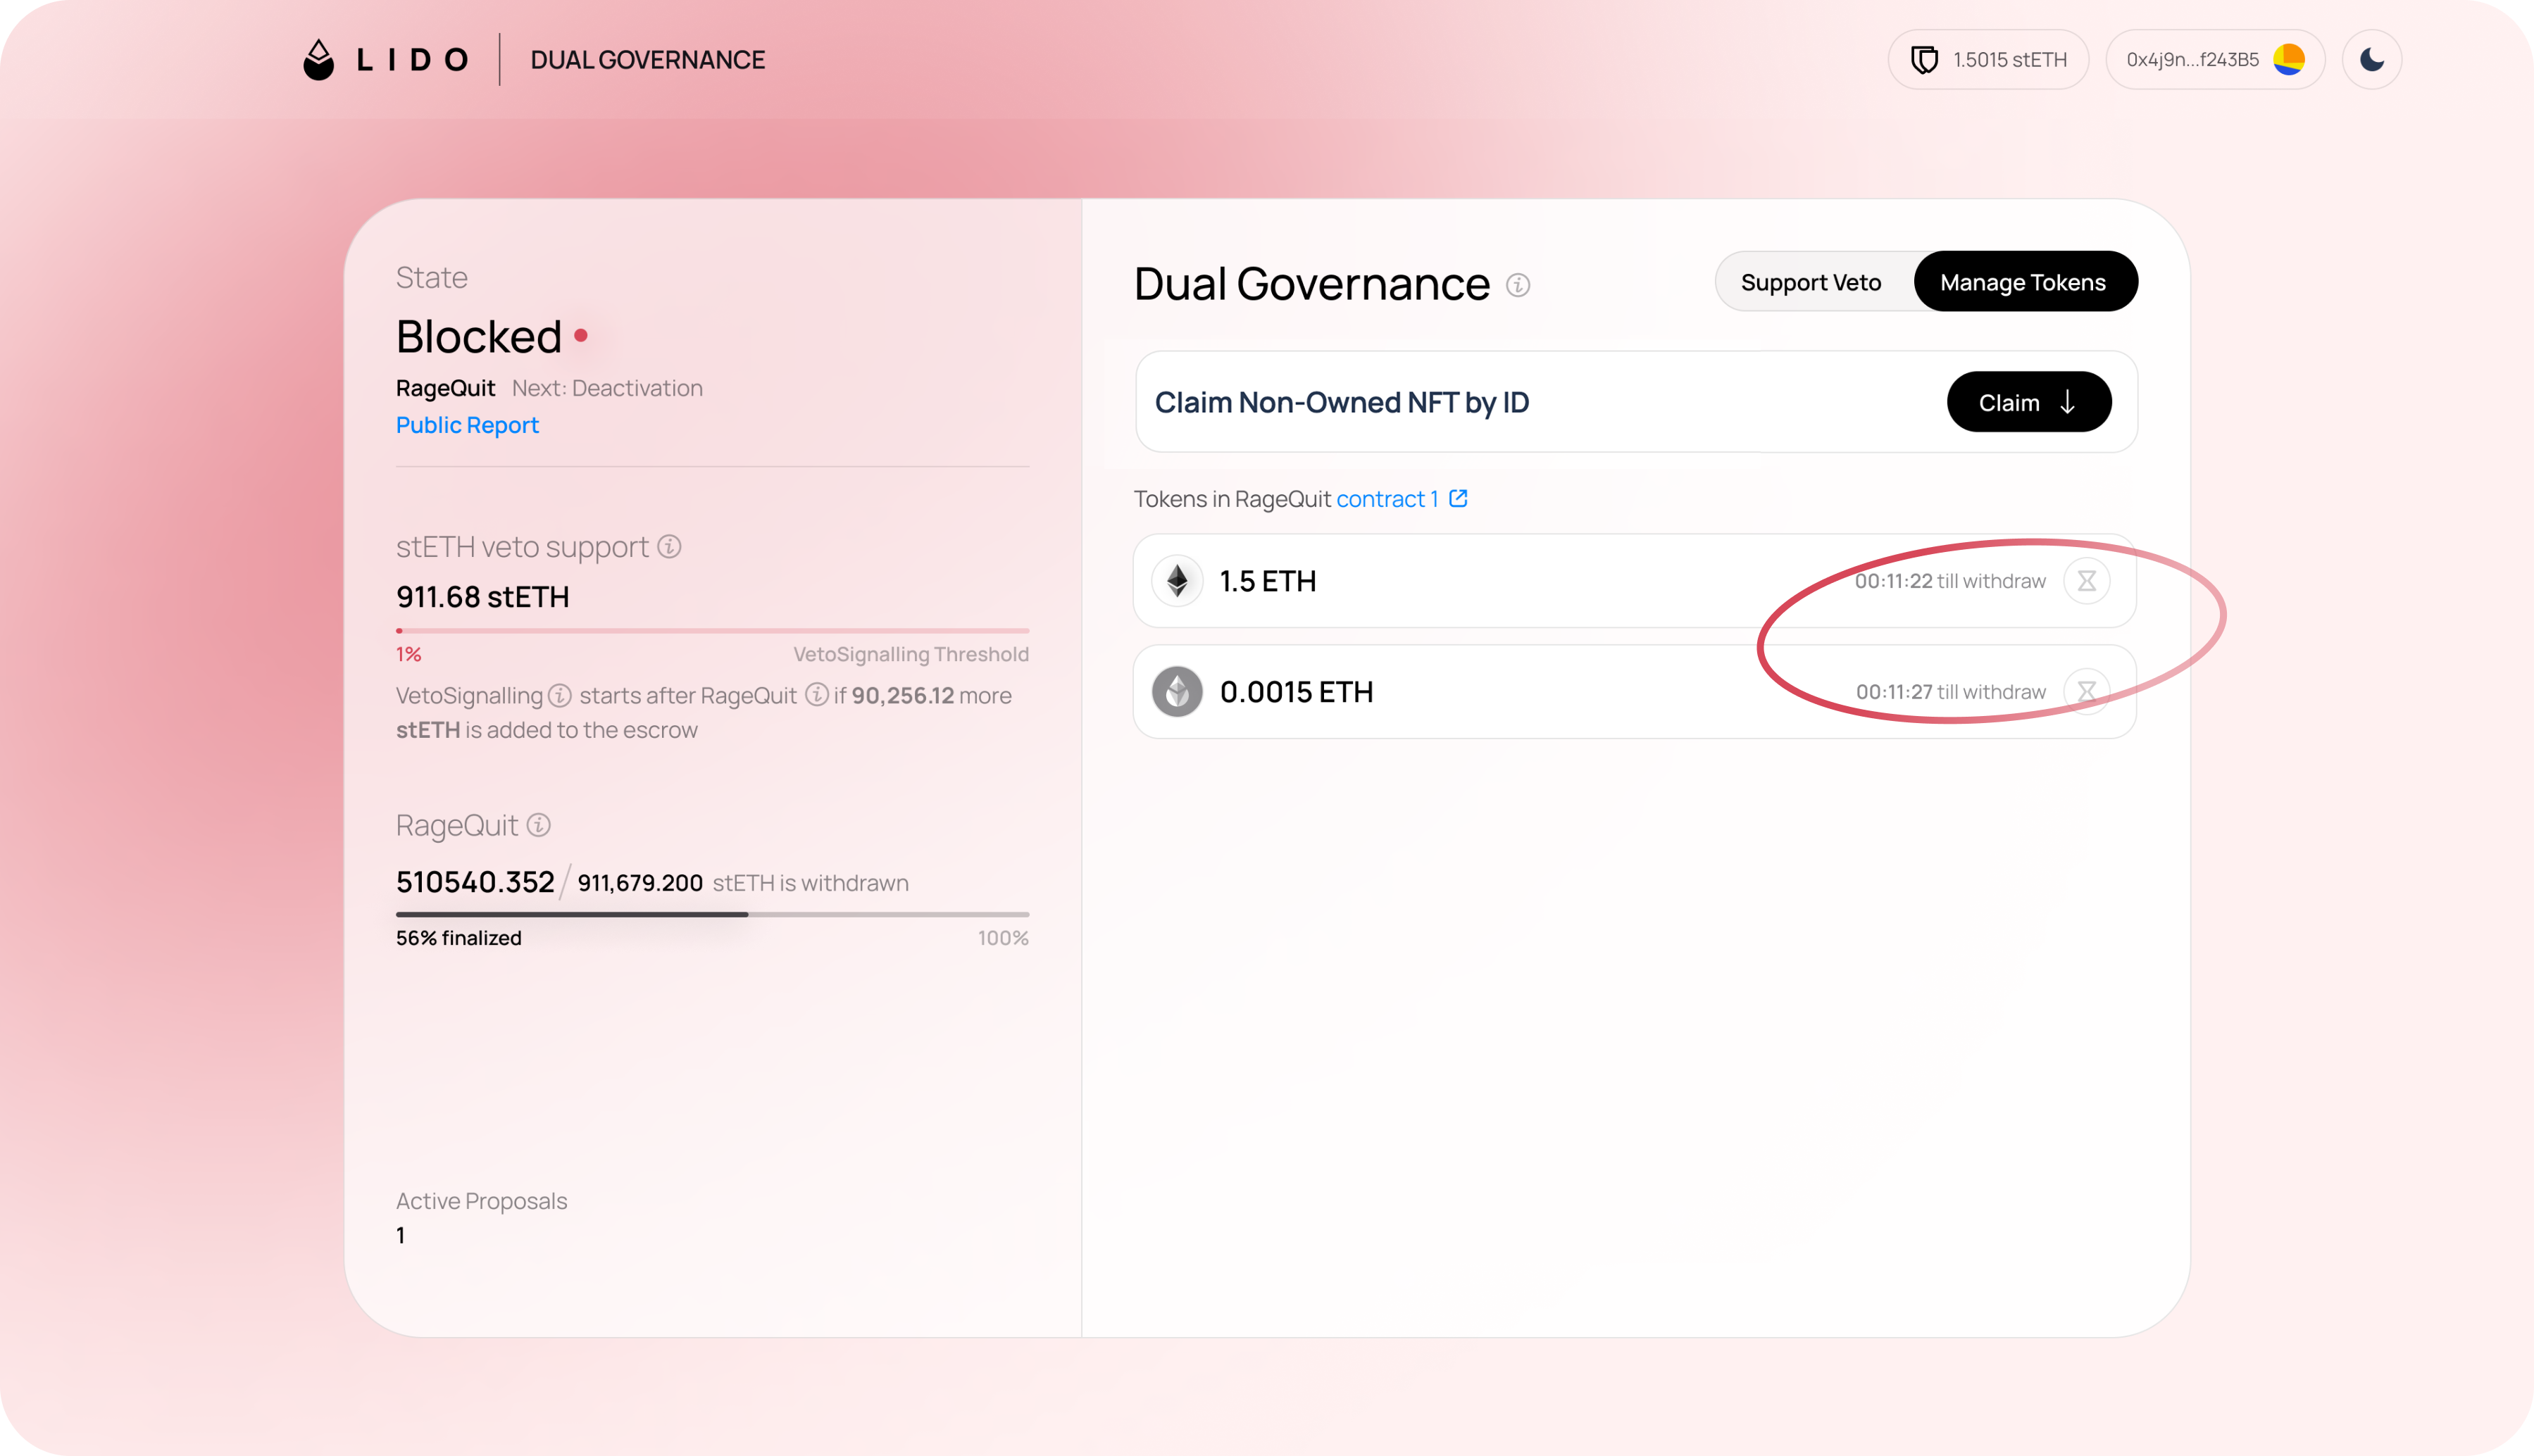Click the wallet avatar circle icon
The height and width of the screenshot is (1456, 2534).
[x=2289, y=60]
